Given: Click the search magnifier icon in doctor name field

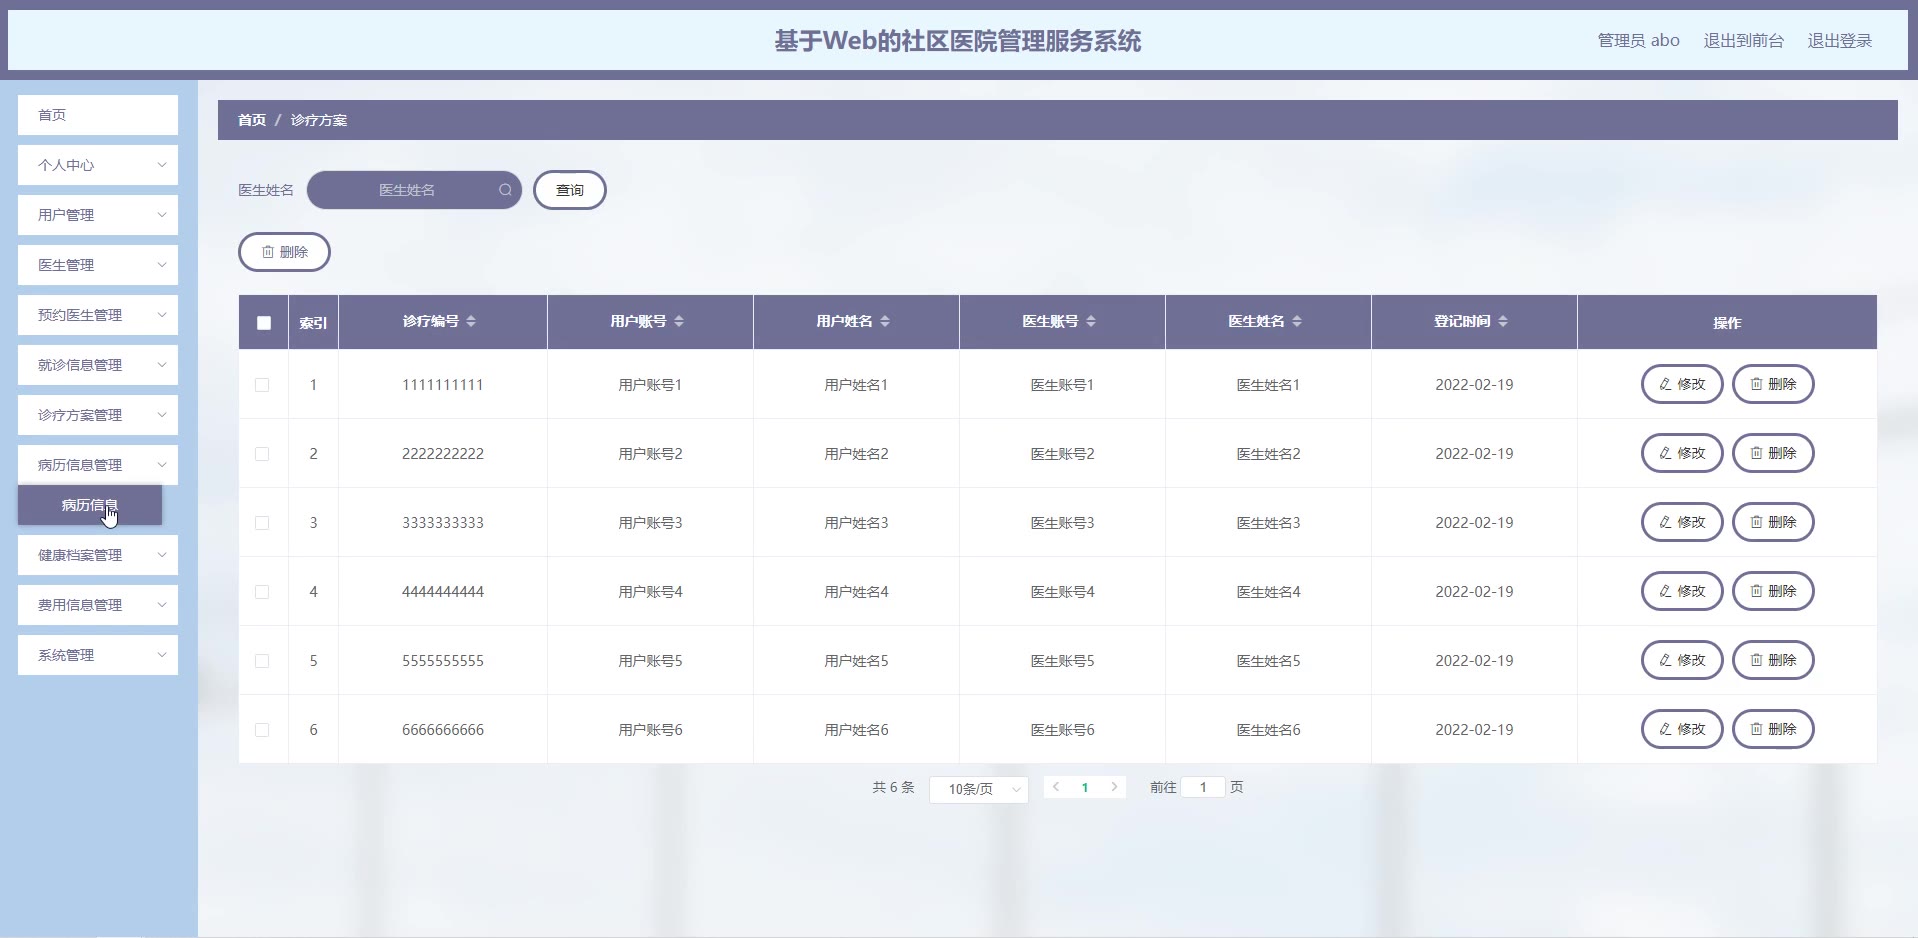Looking at the screenshot, I should (x=505, y=190).
